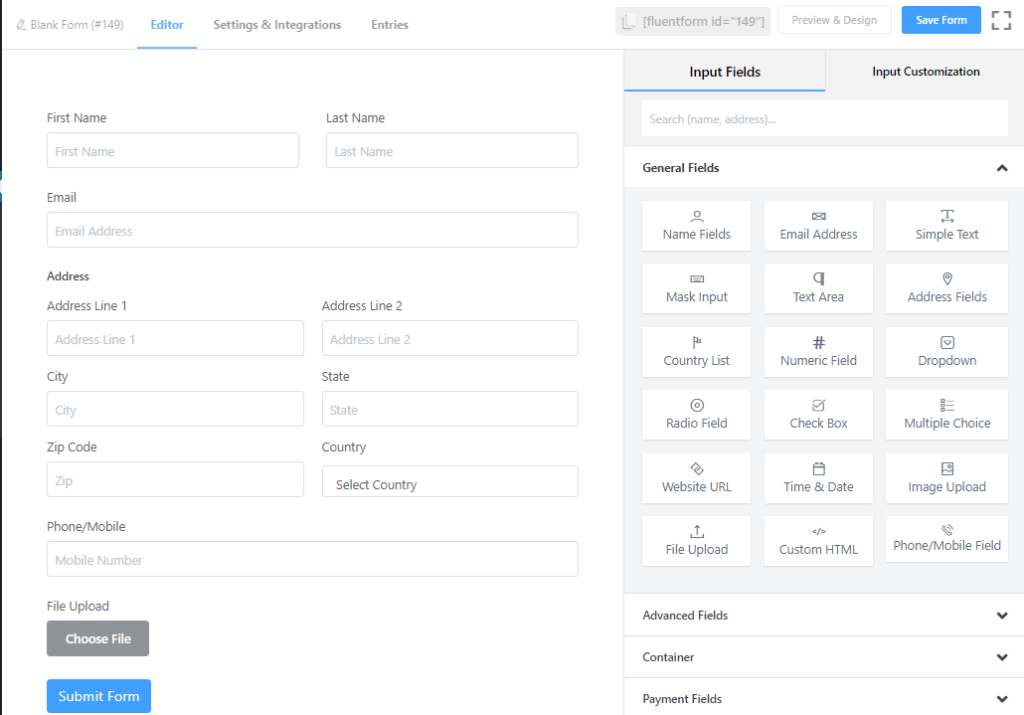Viewport: 1024px width, 715px height.
Task: Open the Payment Fields section
Action: click(822, 698)
